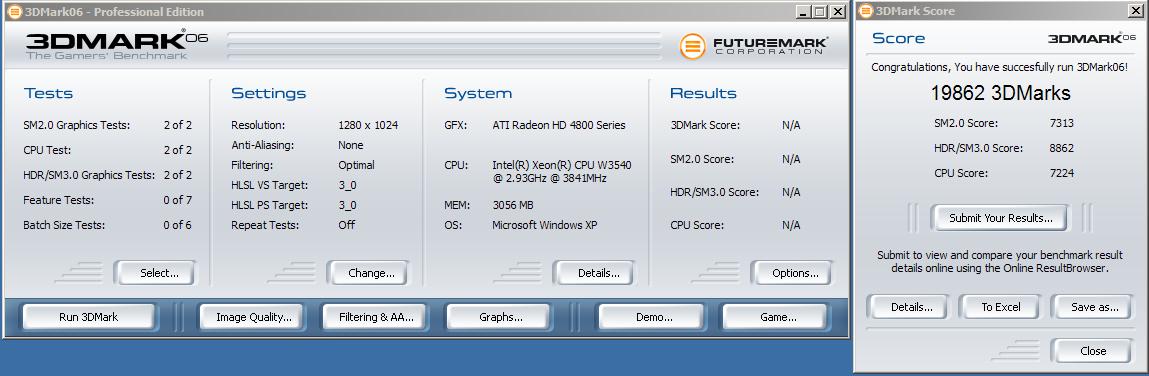Click the "Results" section heading
The height and width of the screenshot is (376, 1149).
(703, 93)
